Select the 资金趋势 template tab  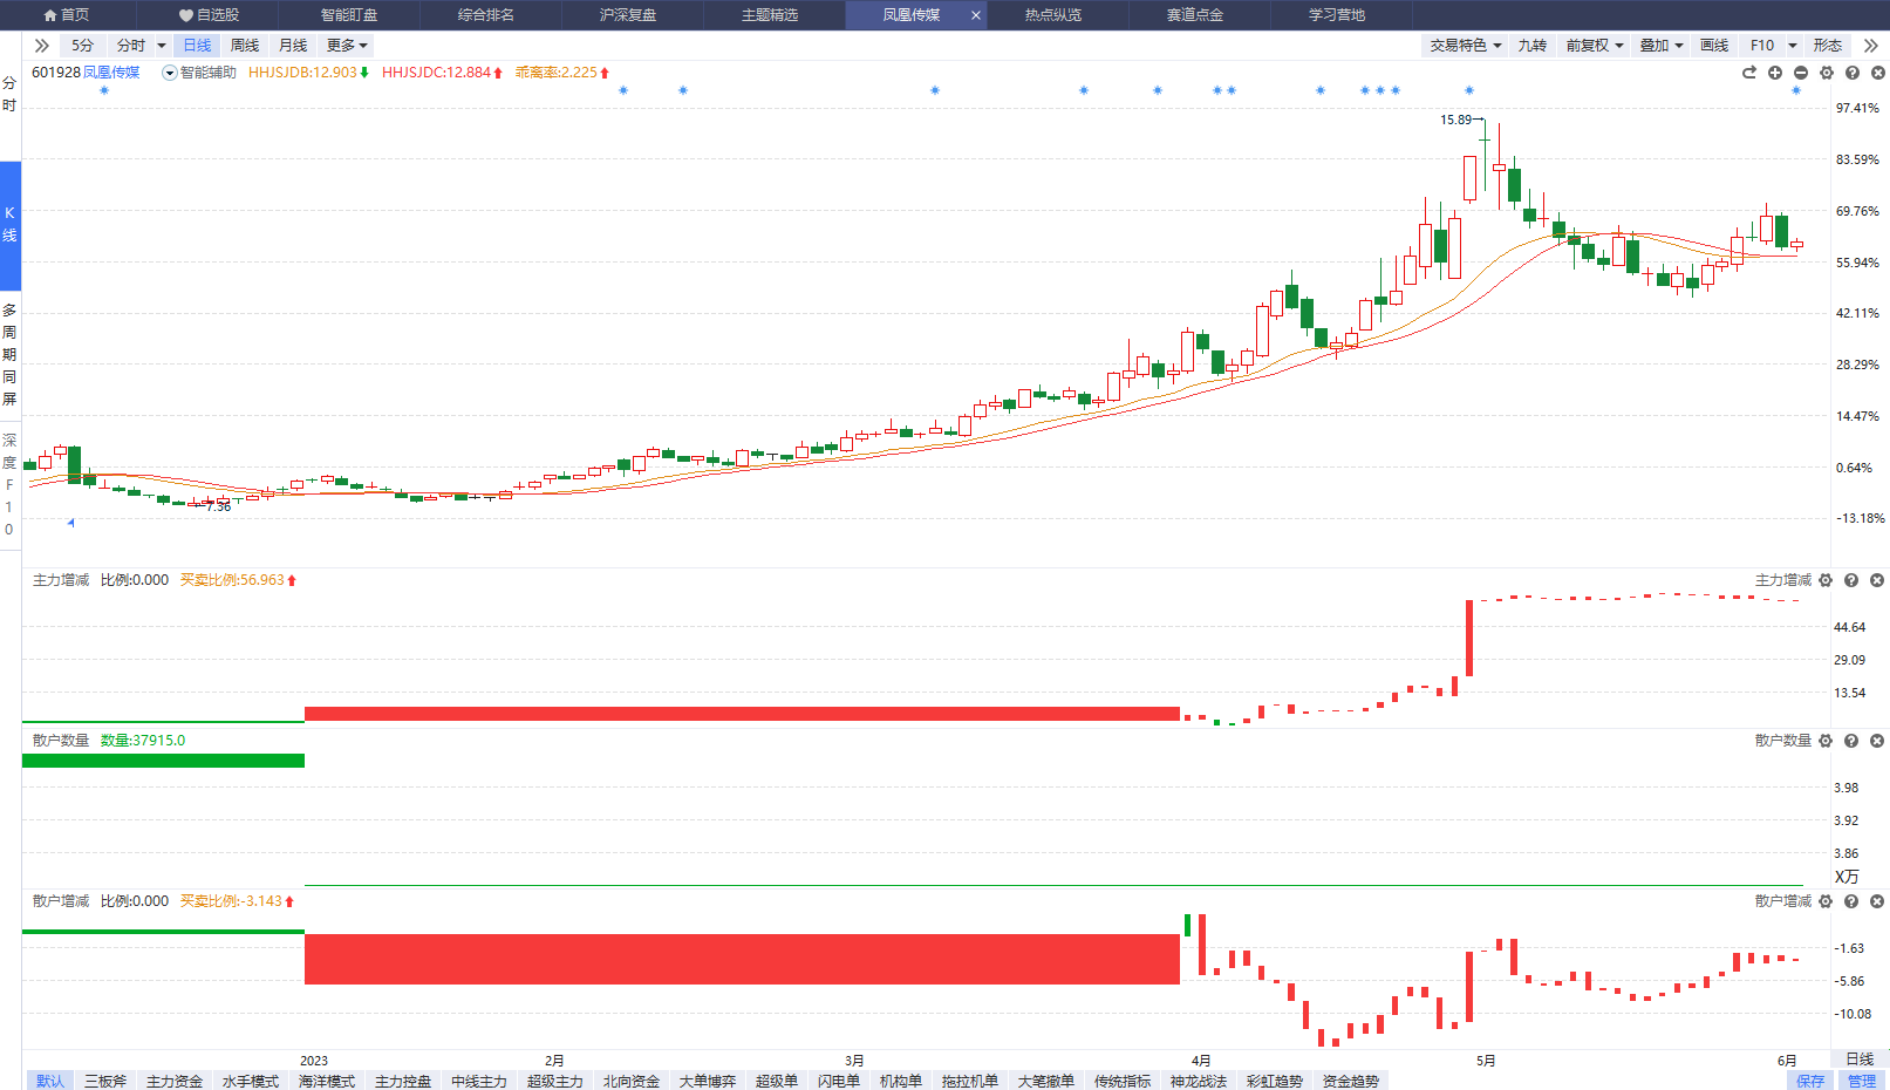[1350, 1081]
